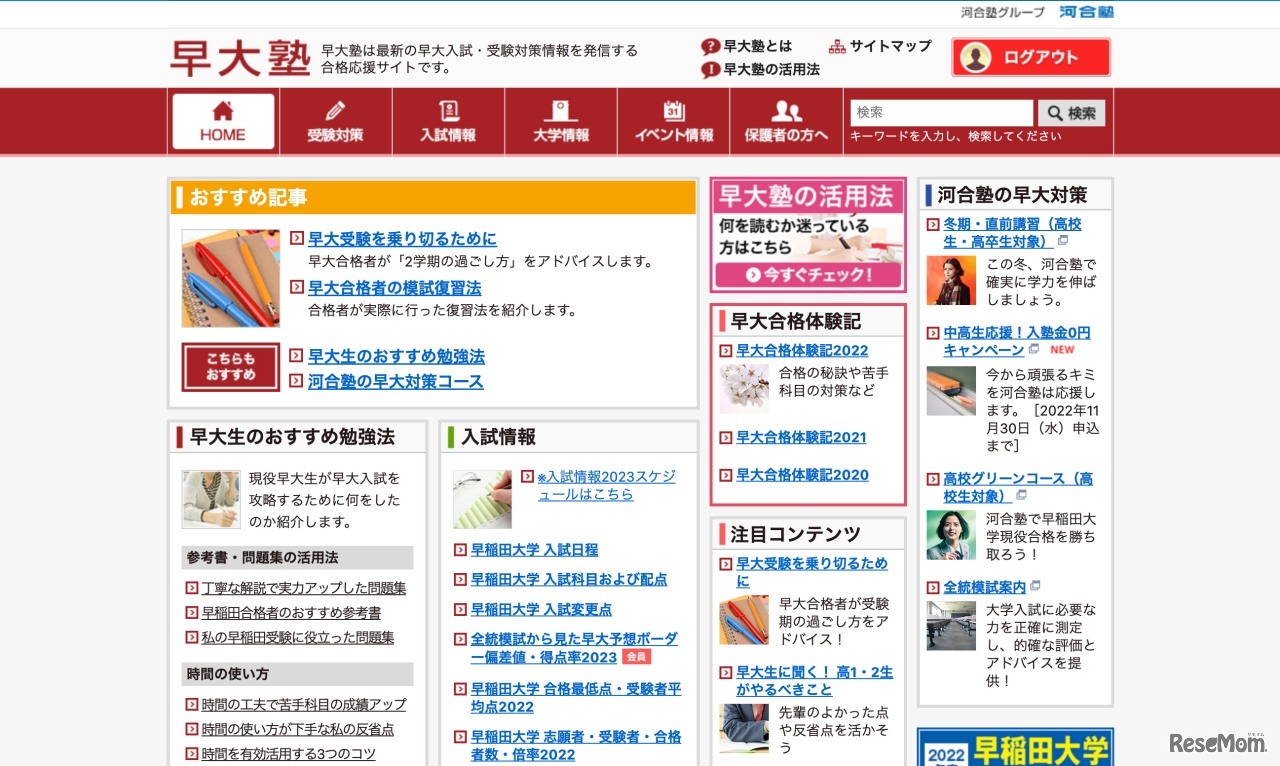Image resolution: width=1280 pixels, height=766 pixels.
Task: Click the orange-pen thumbnail beside 入塾金0円キャンペーン
Action: pos(951,390)
